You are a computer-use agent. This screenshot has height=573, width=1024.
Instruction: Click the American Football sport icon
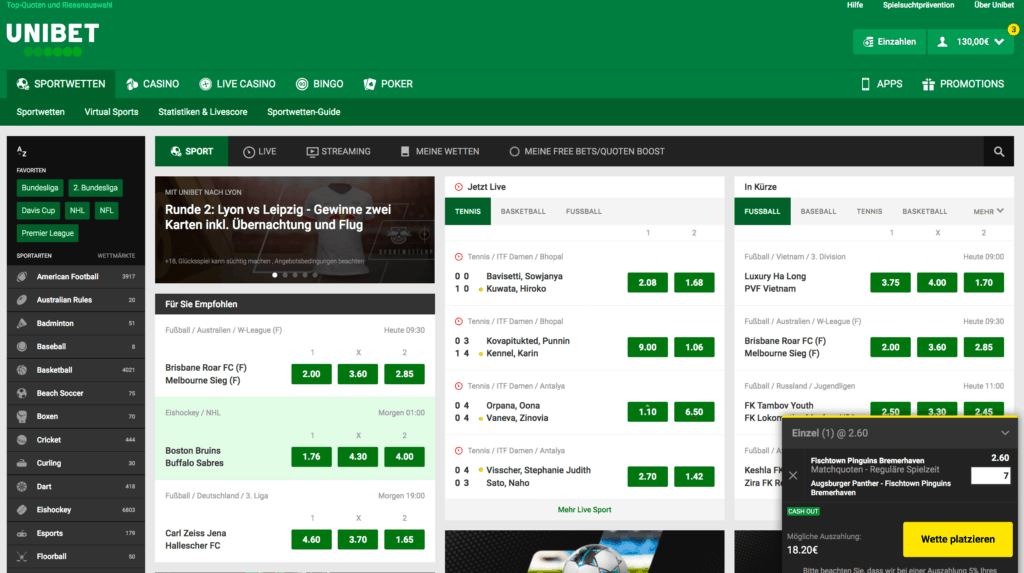point(22,276)
